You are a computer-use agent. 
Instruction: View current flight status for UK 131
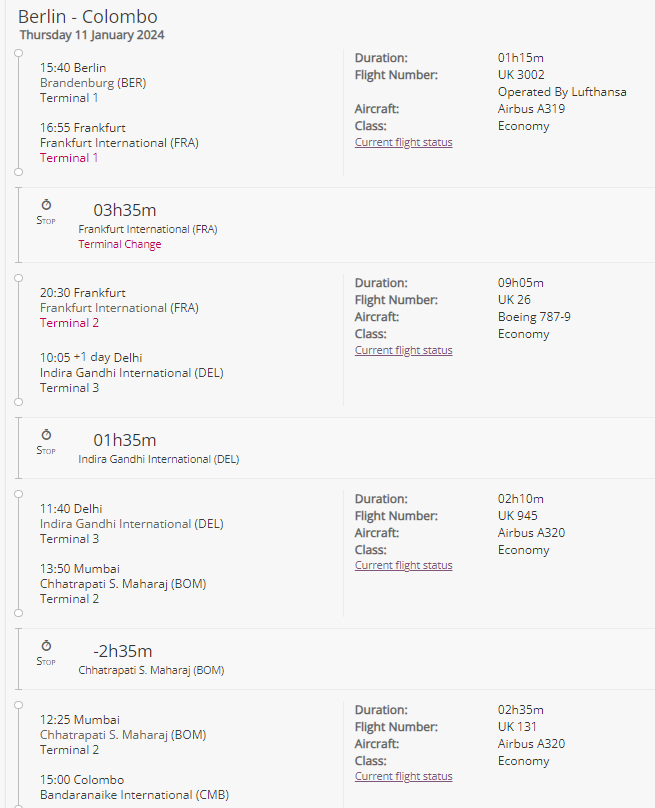pyautogui.click(x=404, y=776)
